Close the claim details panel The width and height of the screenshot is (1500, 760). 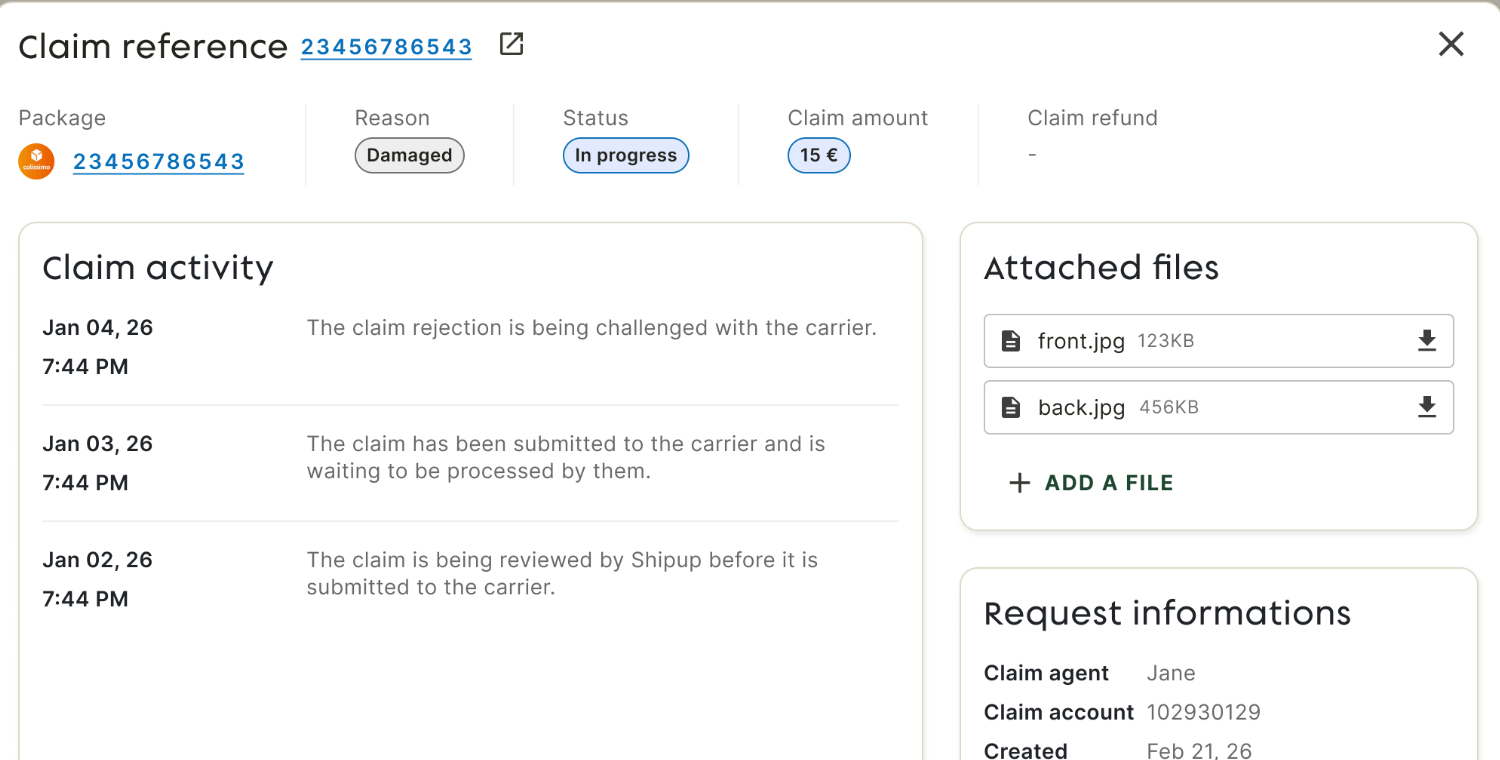(x=1450, y=44)
